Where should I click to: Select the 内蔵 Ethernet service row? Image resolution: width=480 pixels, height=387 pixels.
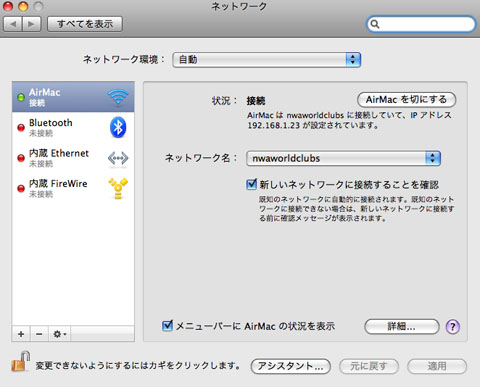point(73,158)
